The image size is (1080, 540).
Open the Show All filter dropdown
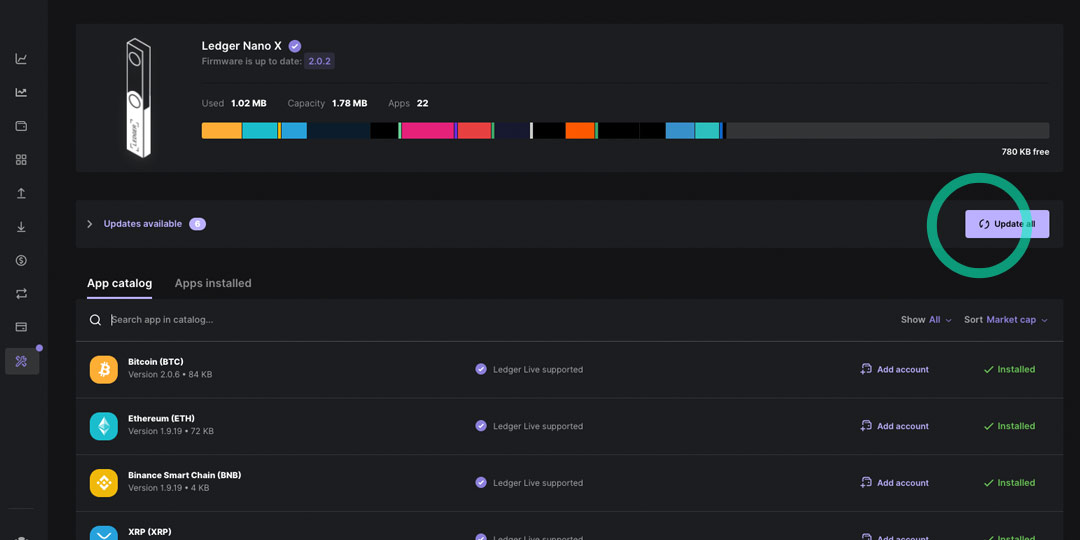coord(926,320)
